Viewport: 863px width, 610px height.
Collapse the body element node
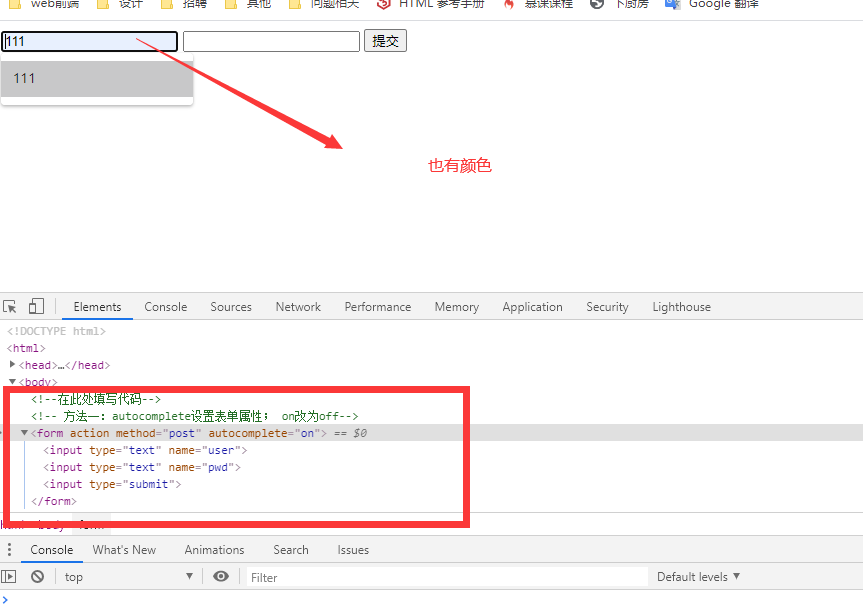coord(12,382)
